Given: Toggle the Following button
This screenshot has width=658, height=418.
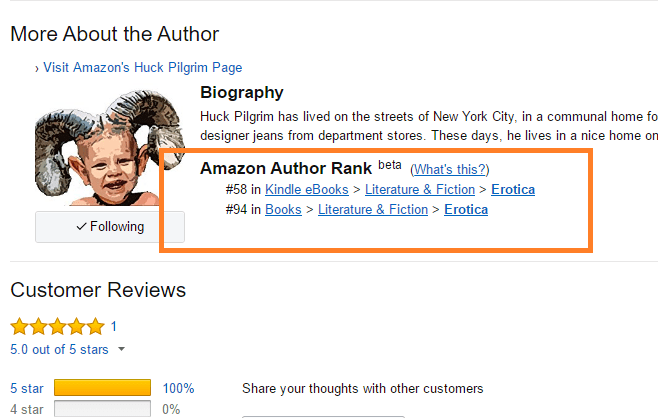Looking at the screenshot, I should pyautogui.click(x=110, y=227).
